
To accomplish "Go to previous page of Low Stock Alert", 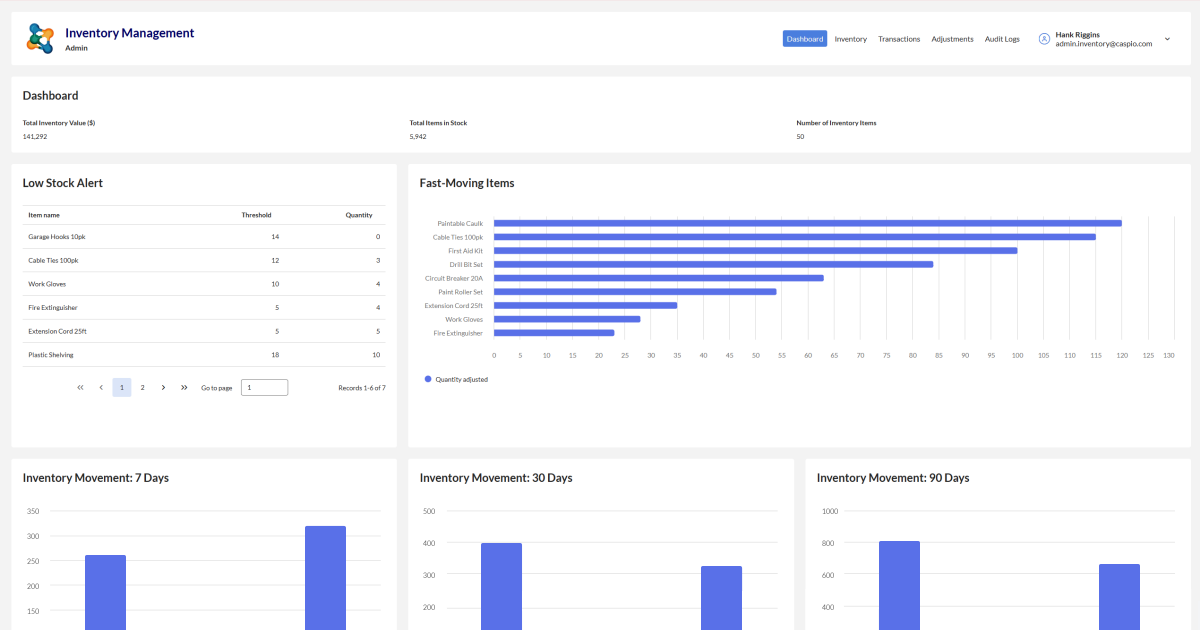I will pyautogui.click(x=101, y=387).
